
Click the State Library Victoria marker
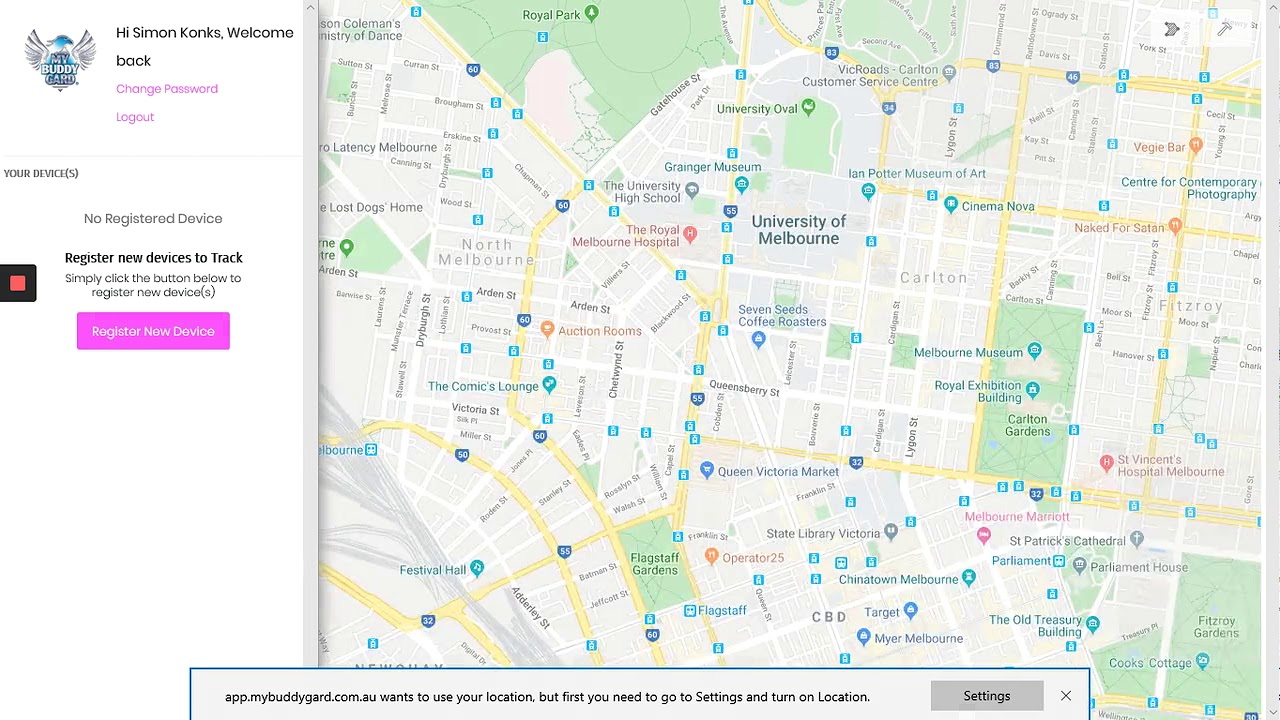tap(891, 532)
